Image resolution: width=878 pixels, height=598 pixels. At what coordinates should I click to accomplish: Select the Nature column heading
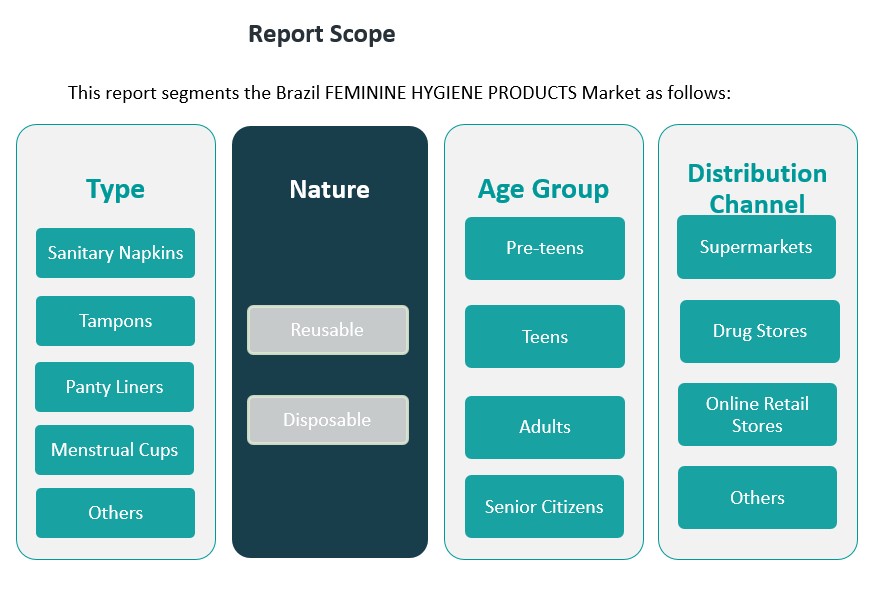329,189
